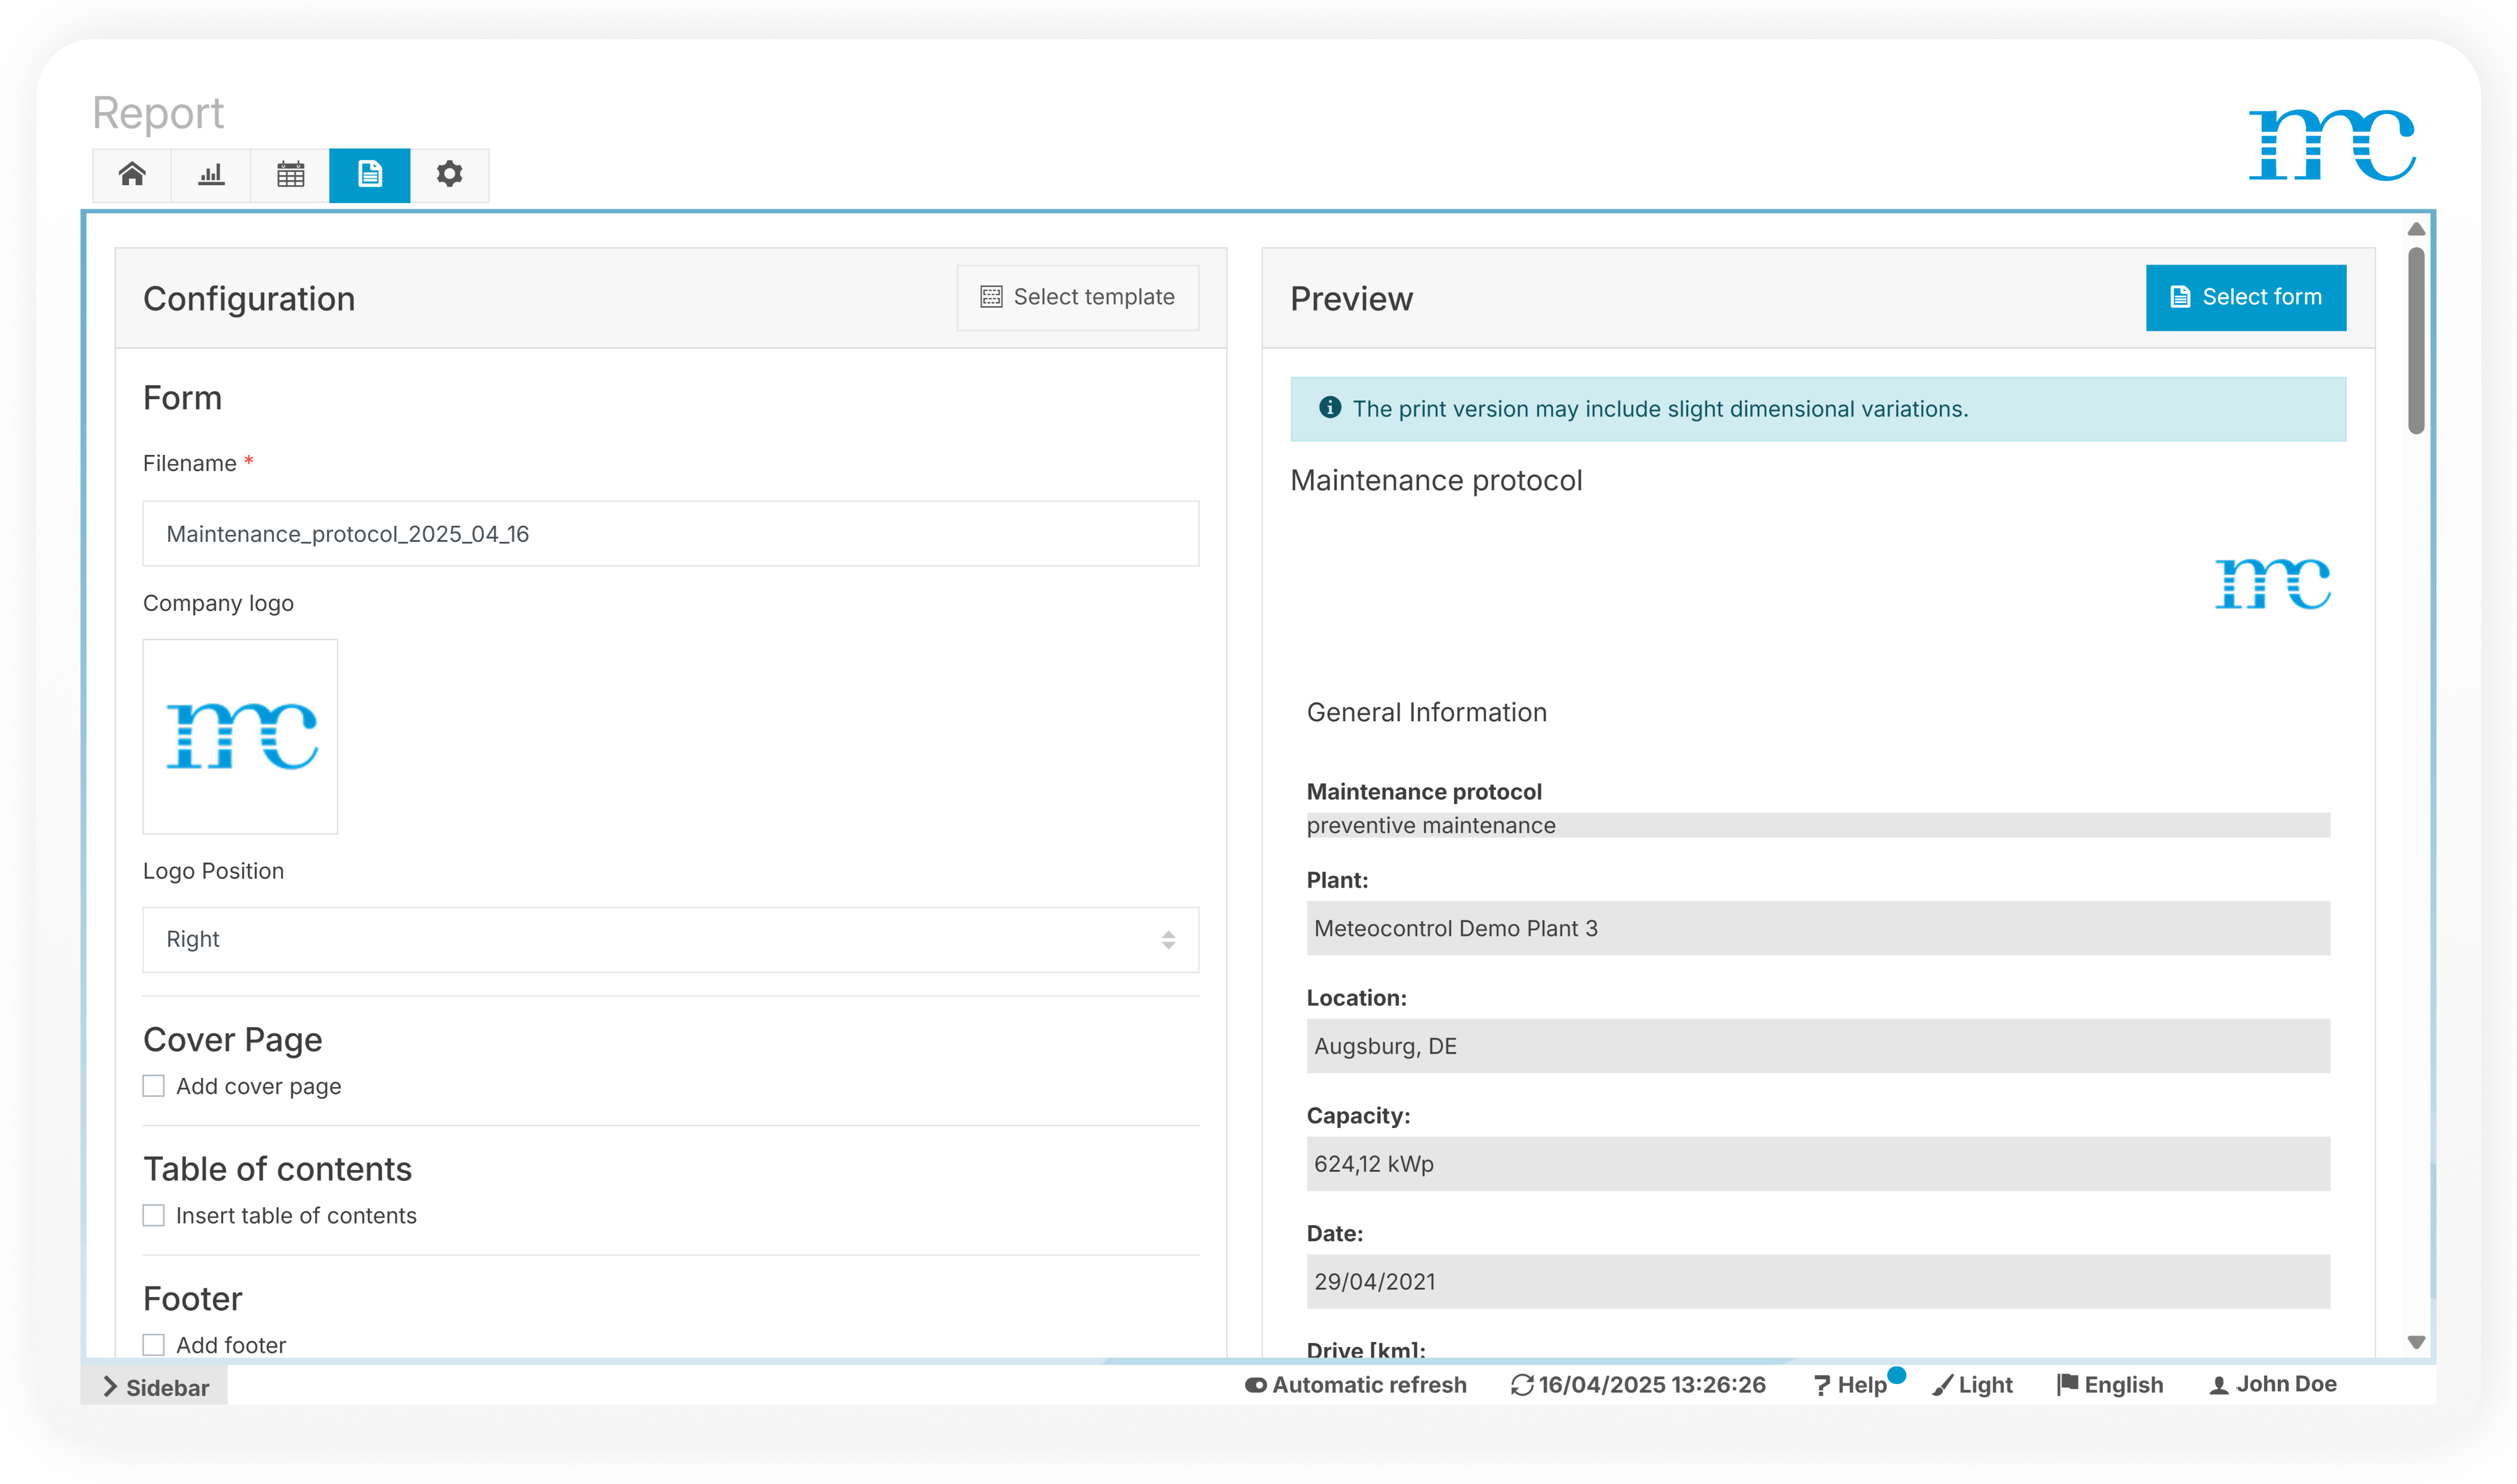Screen dimensions: 2517x1484
Task: Open the calendar table icon tab
Action: [x=290, y=175]
